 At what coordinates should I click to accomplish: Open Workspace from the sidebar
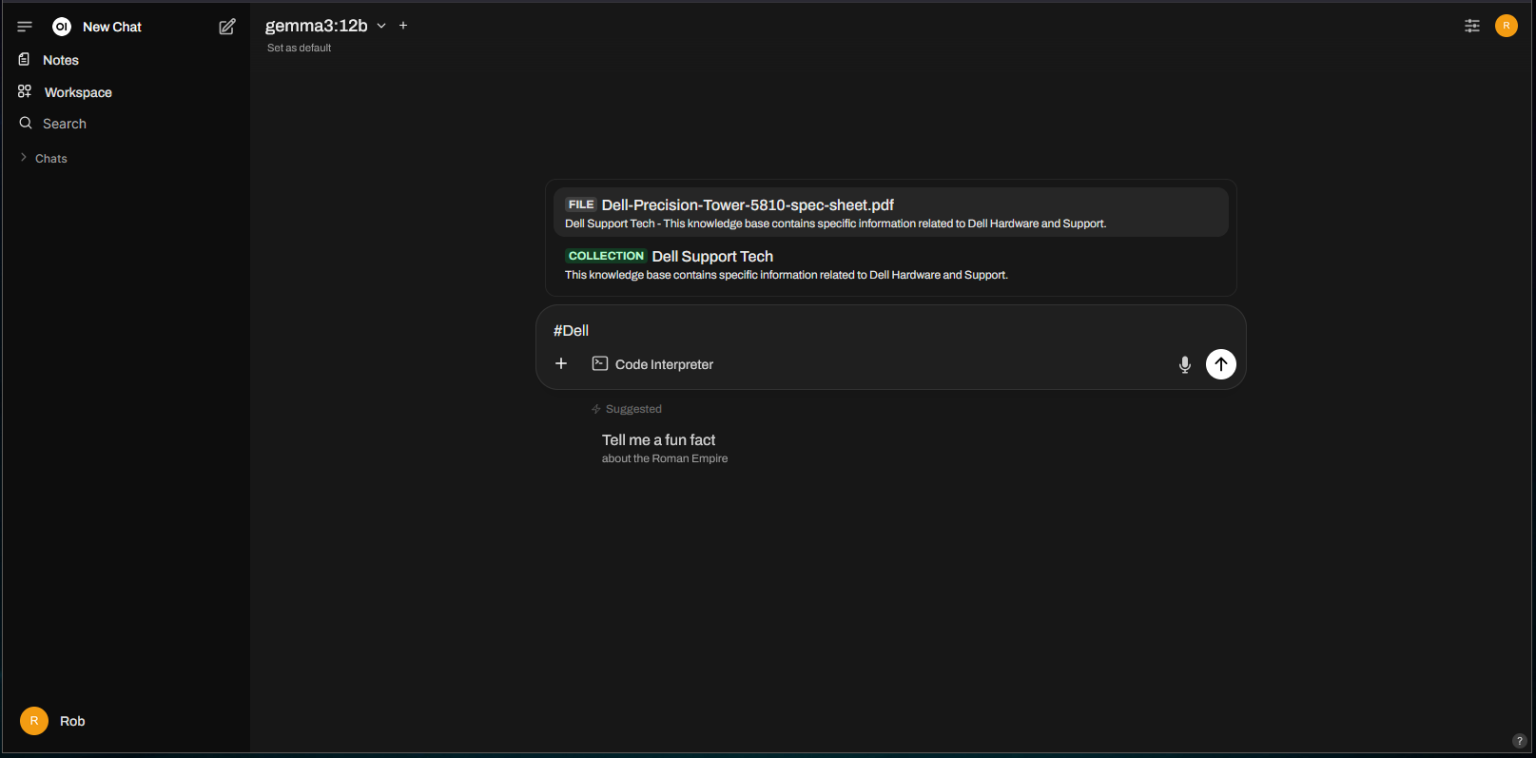point(77,92)
